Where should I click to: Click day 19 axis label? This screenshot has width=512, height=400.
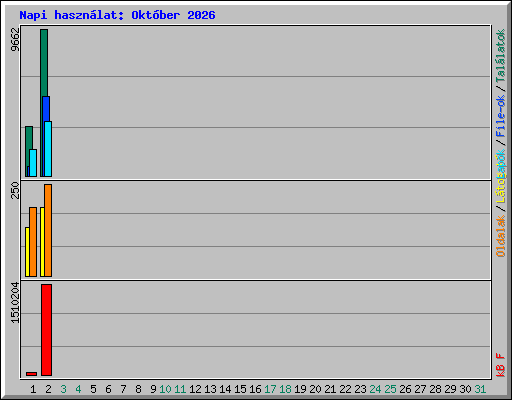[x=300, y=389]
